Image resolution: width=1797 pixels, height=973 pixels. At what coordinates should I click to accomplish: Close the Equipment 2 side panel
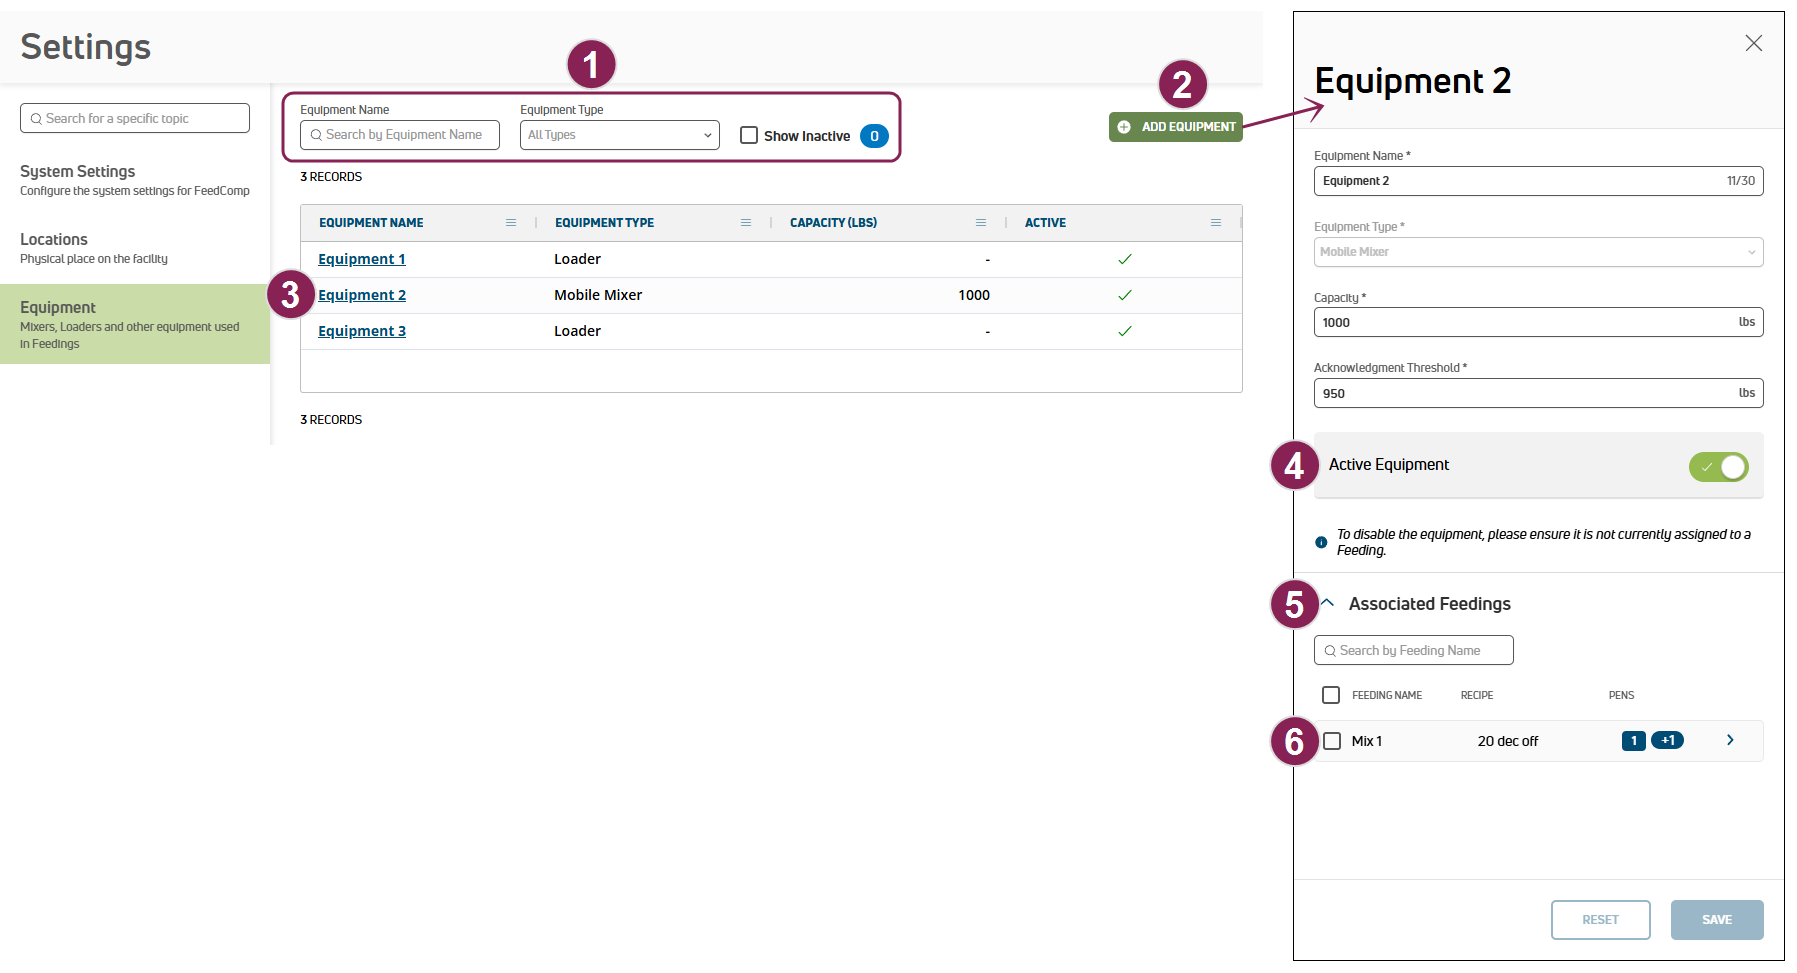(1753, 43)
